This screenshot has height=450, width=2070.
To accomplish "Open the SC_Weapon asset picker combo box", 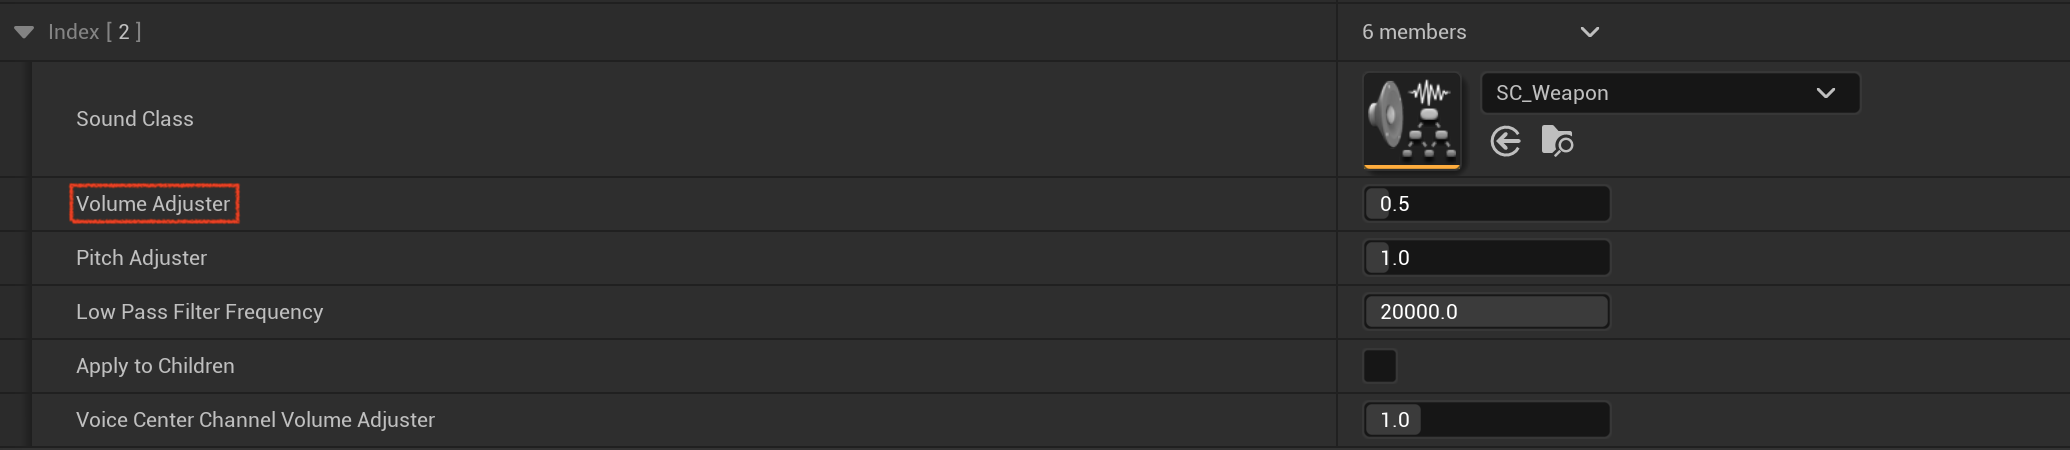I will pyautogui.click(x=1670, y=93).
